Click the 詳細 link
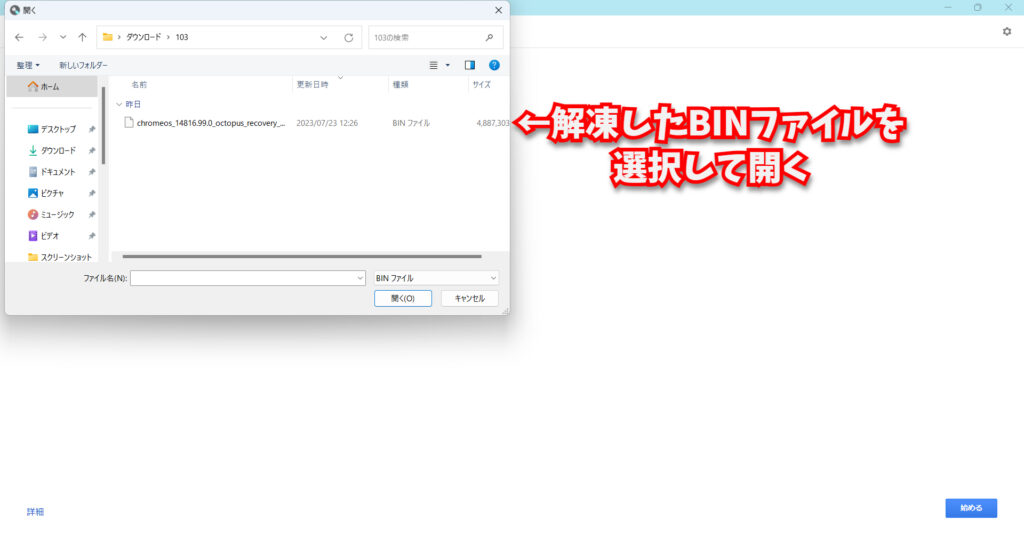This screenshot has width=1024, height=536. click(x=35, y=512)
